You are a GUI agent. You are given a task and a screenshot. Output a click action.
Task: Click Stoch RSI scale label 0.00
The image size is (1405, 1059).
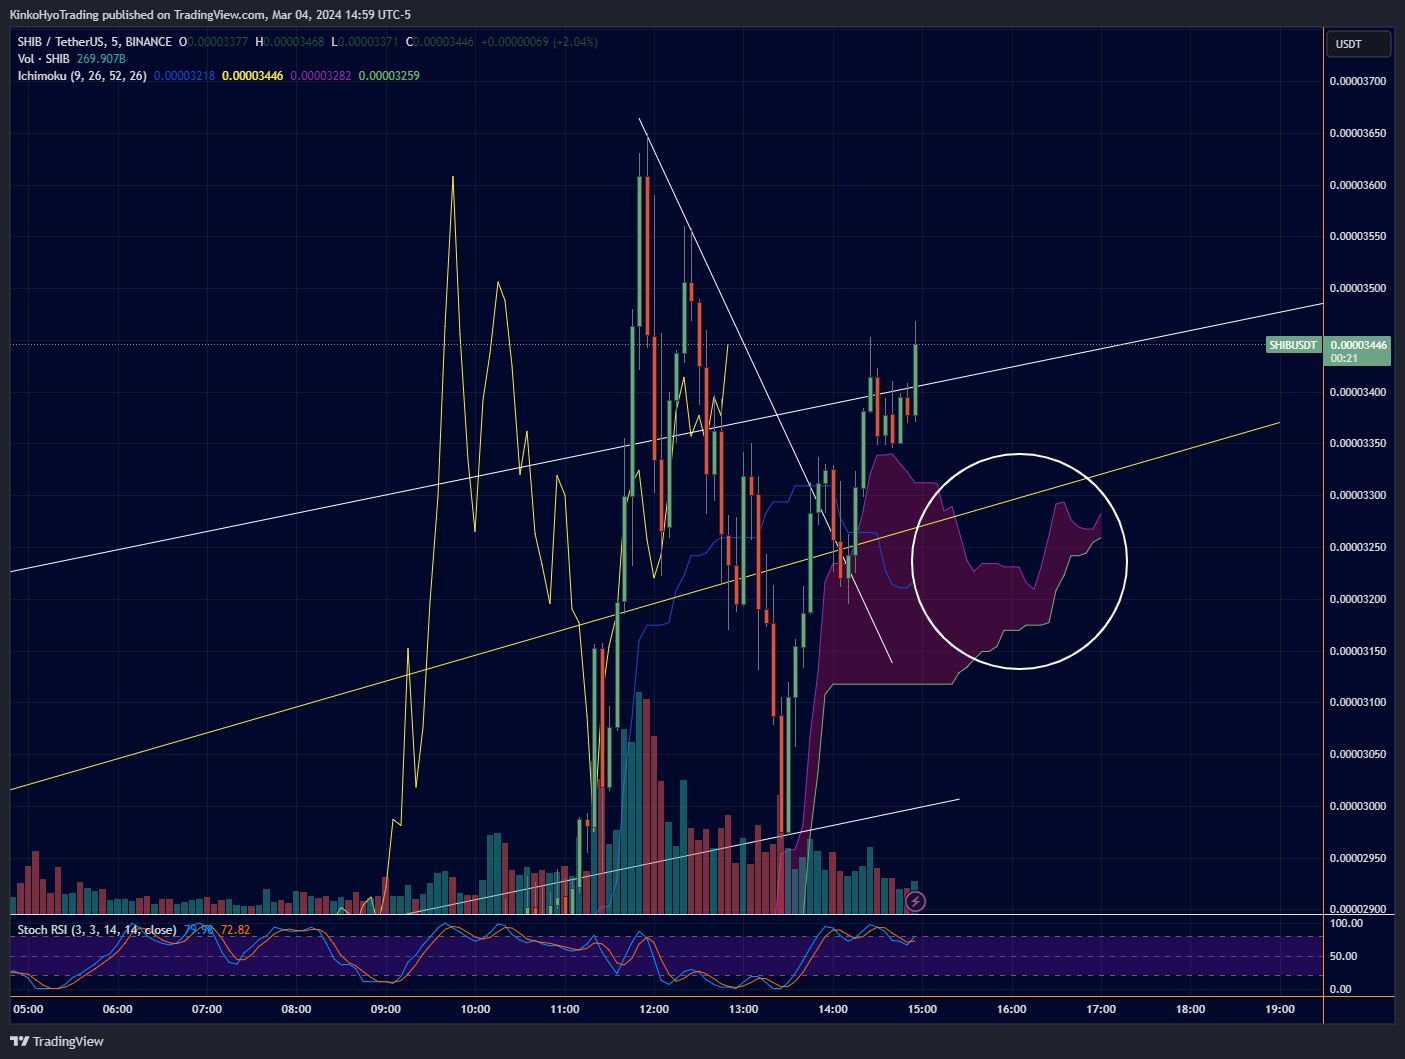click(x=1339, y=989)
